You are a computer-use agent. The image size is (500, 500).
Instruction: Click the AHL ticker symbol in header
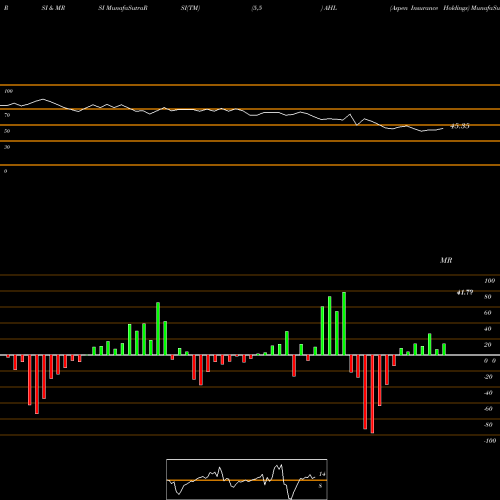coord(330,8)
